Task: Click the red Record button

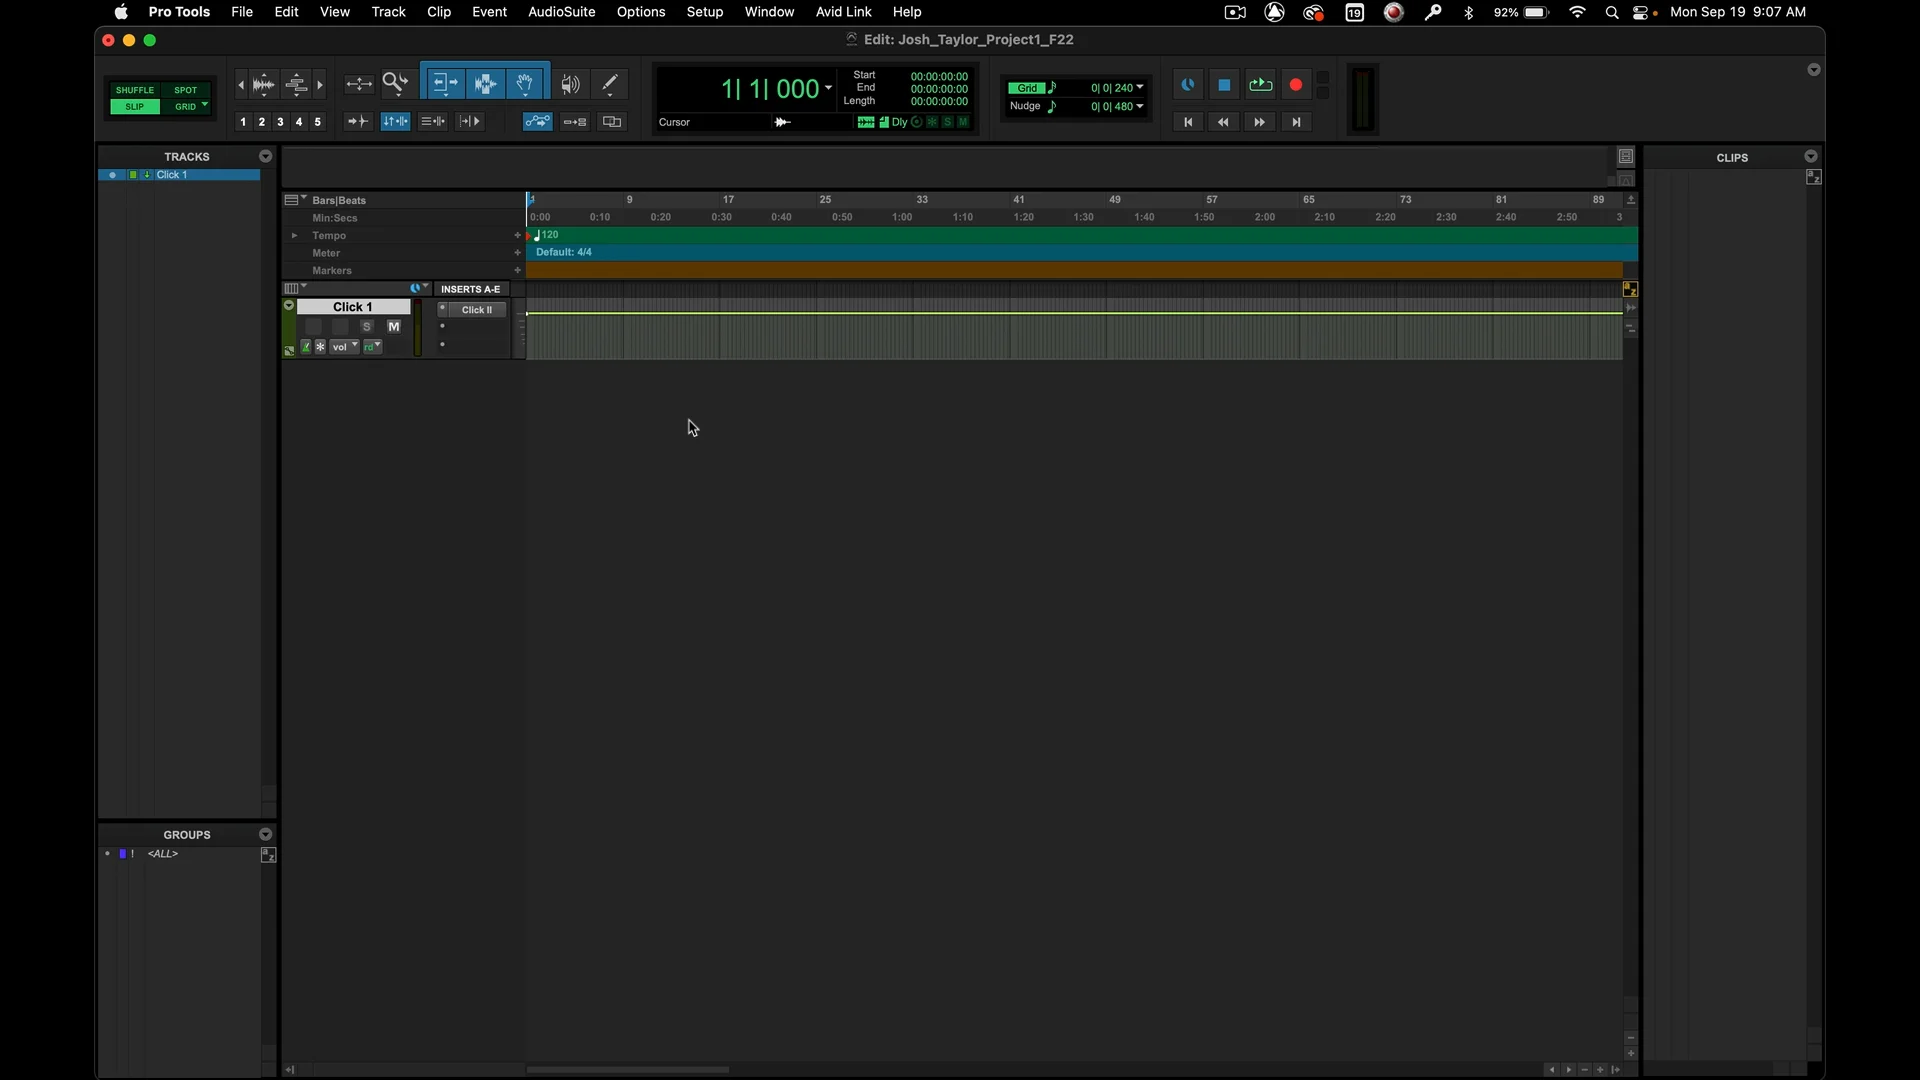Action: point(1296,85)
